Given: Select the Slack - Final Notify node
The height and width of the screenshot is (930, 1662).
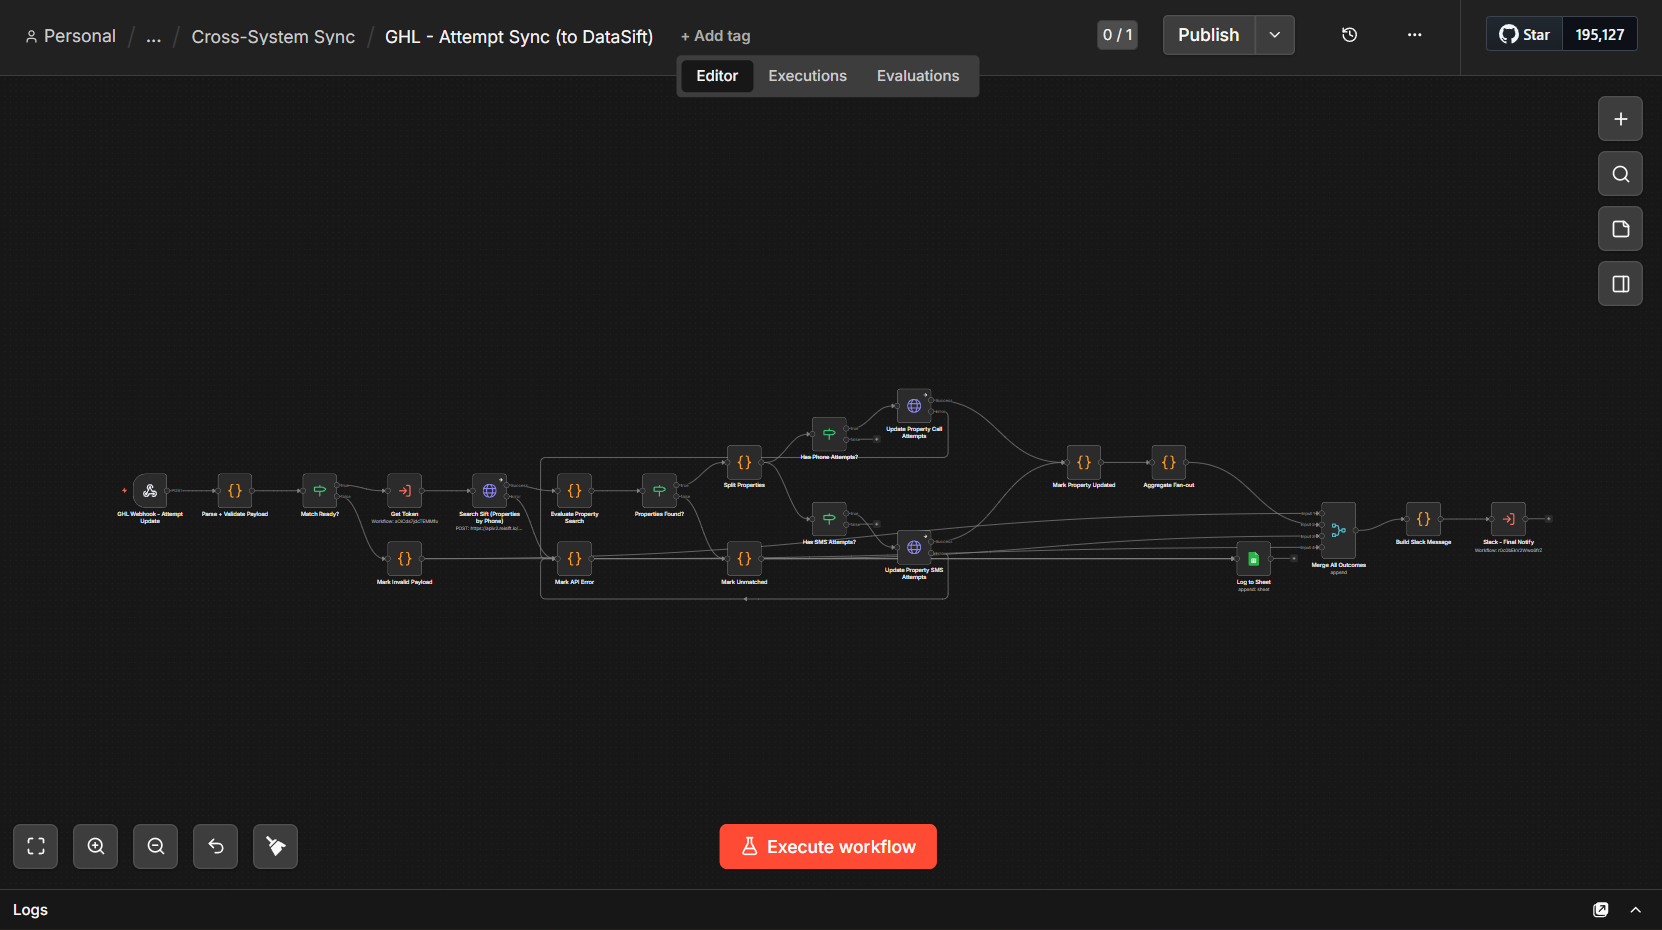Looking at the screenshot, I should coord(1509,519).
